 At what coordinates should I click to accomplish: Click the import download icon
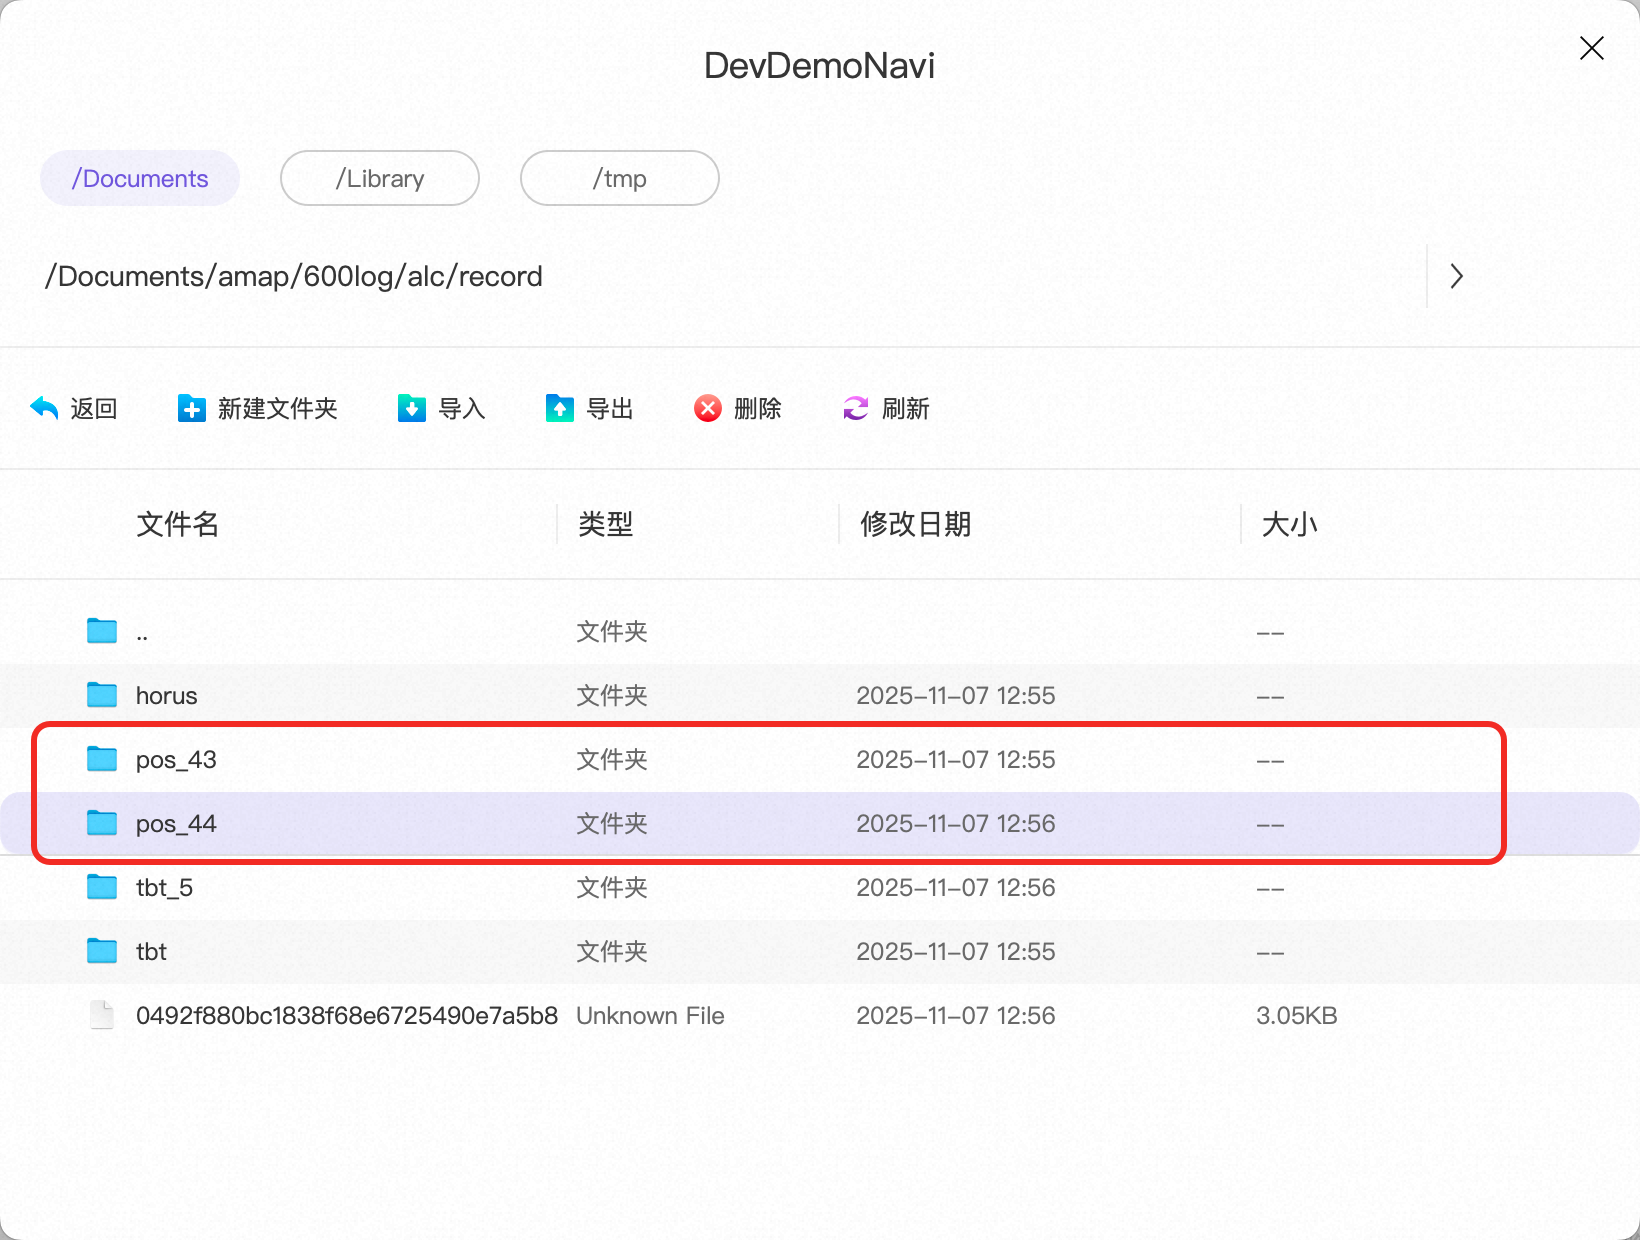tap(412, 408)
